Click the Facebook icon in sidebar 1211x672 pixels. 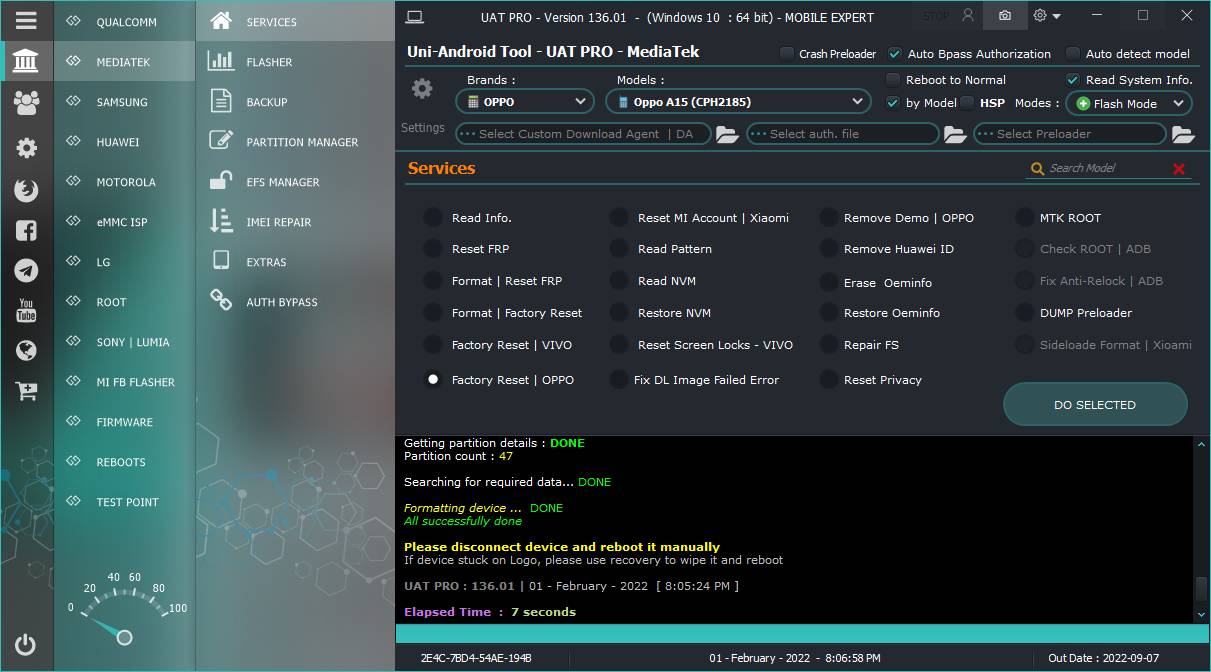(x=26, y=230)
